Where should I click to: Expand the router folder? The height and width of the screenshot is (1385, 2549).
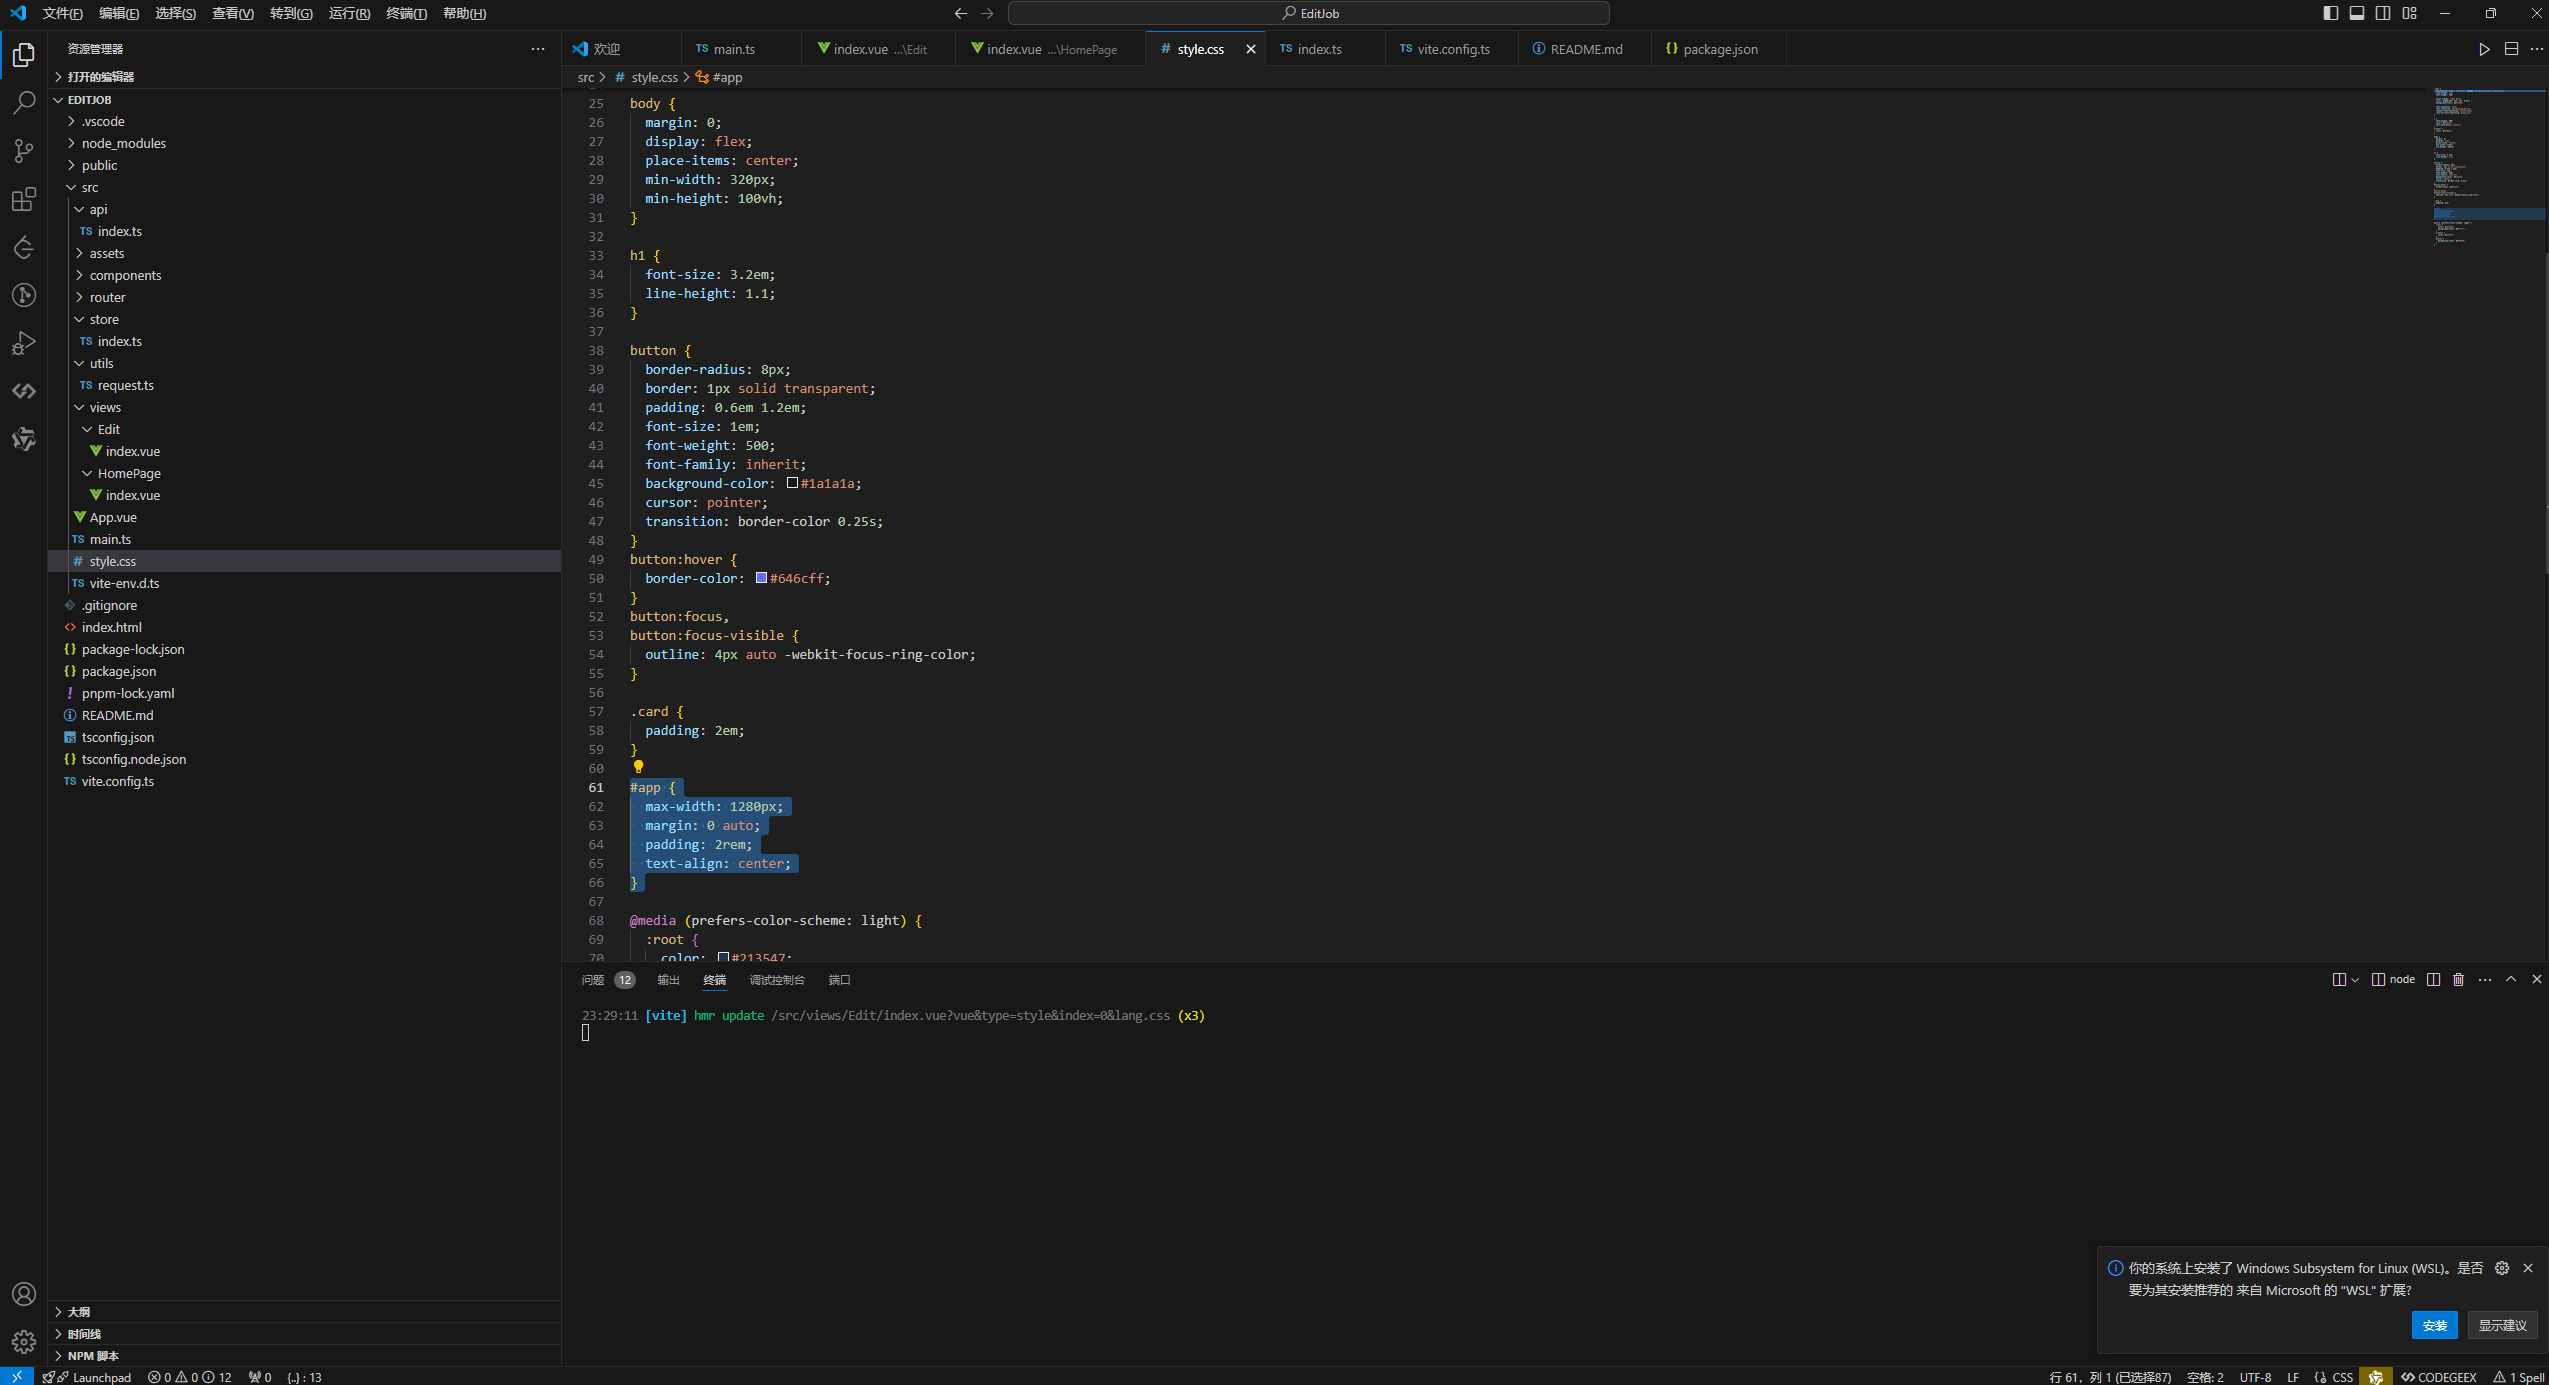304,297
